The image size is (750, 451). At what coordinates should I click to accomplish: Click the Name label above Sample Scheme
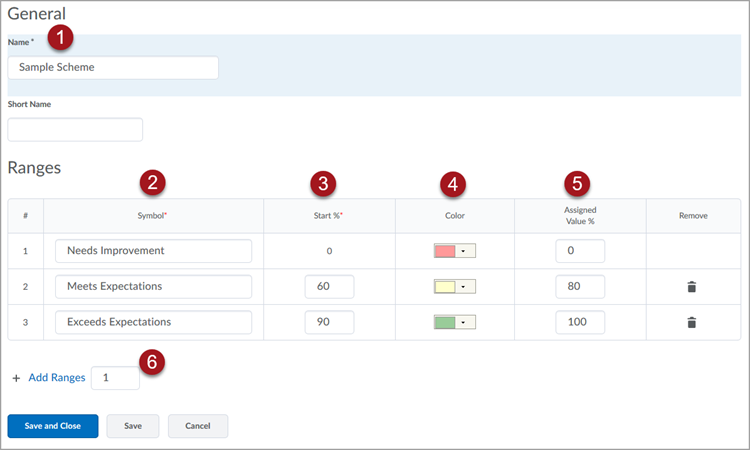[x=21, y=42]
